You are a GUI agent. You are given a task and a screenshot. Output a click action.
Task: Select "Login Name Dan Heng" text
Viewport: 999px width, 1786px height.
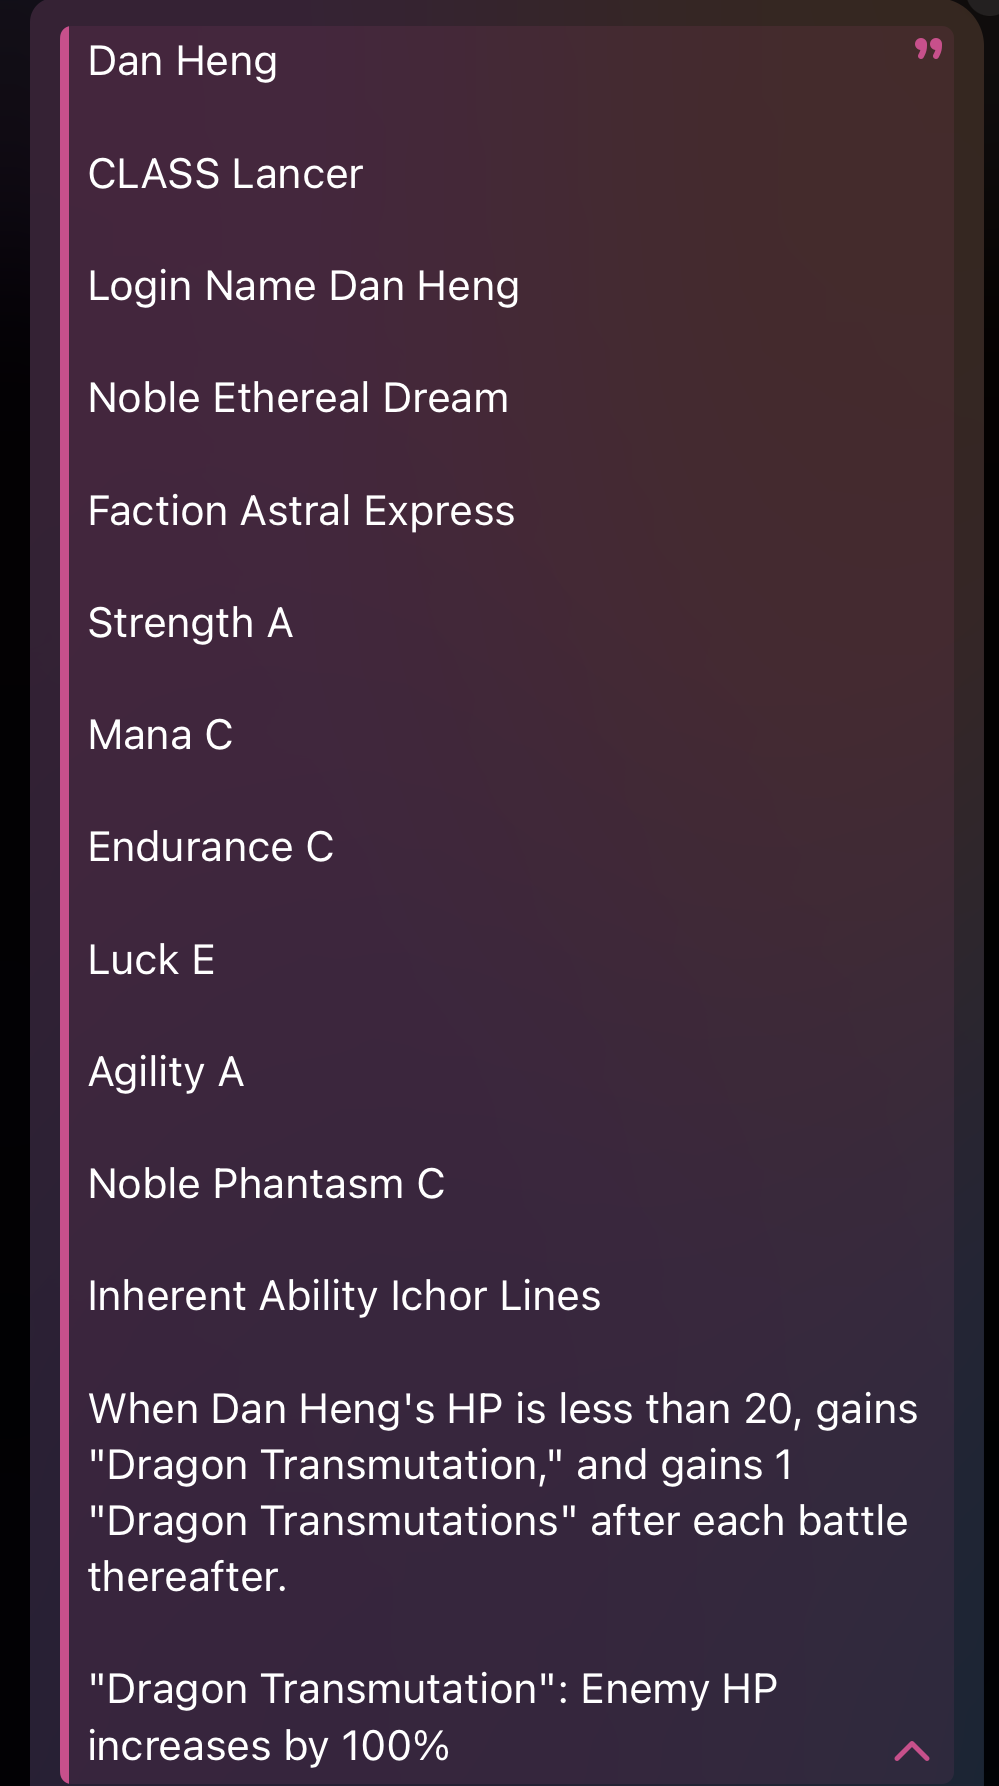pyautogui.click(x=304, y=287)
